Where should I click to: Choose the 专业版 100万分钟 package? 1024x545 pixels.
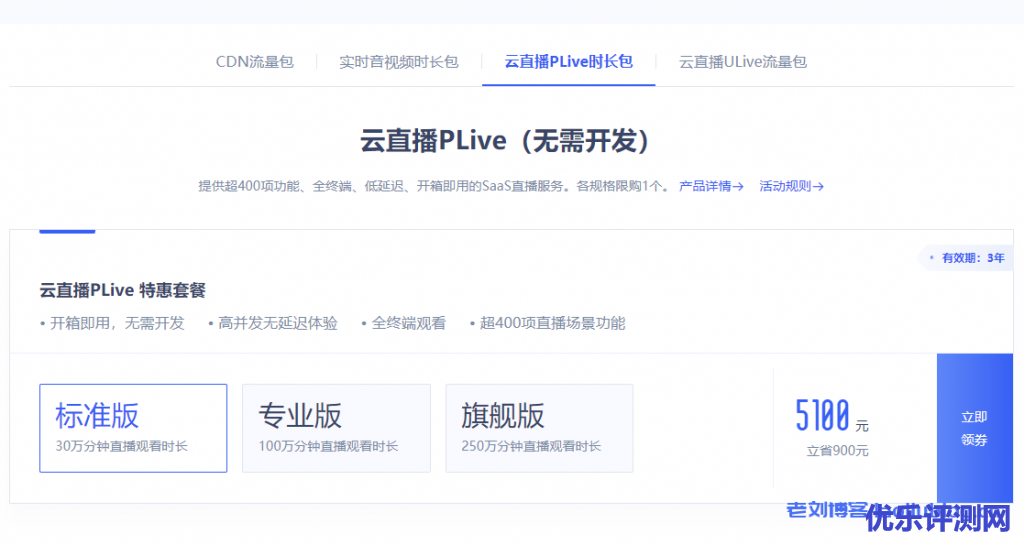(x=336, y=428)
